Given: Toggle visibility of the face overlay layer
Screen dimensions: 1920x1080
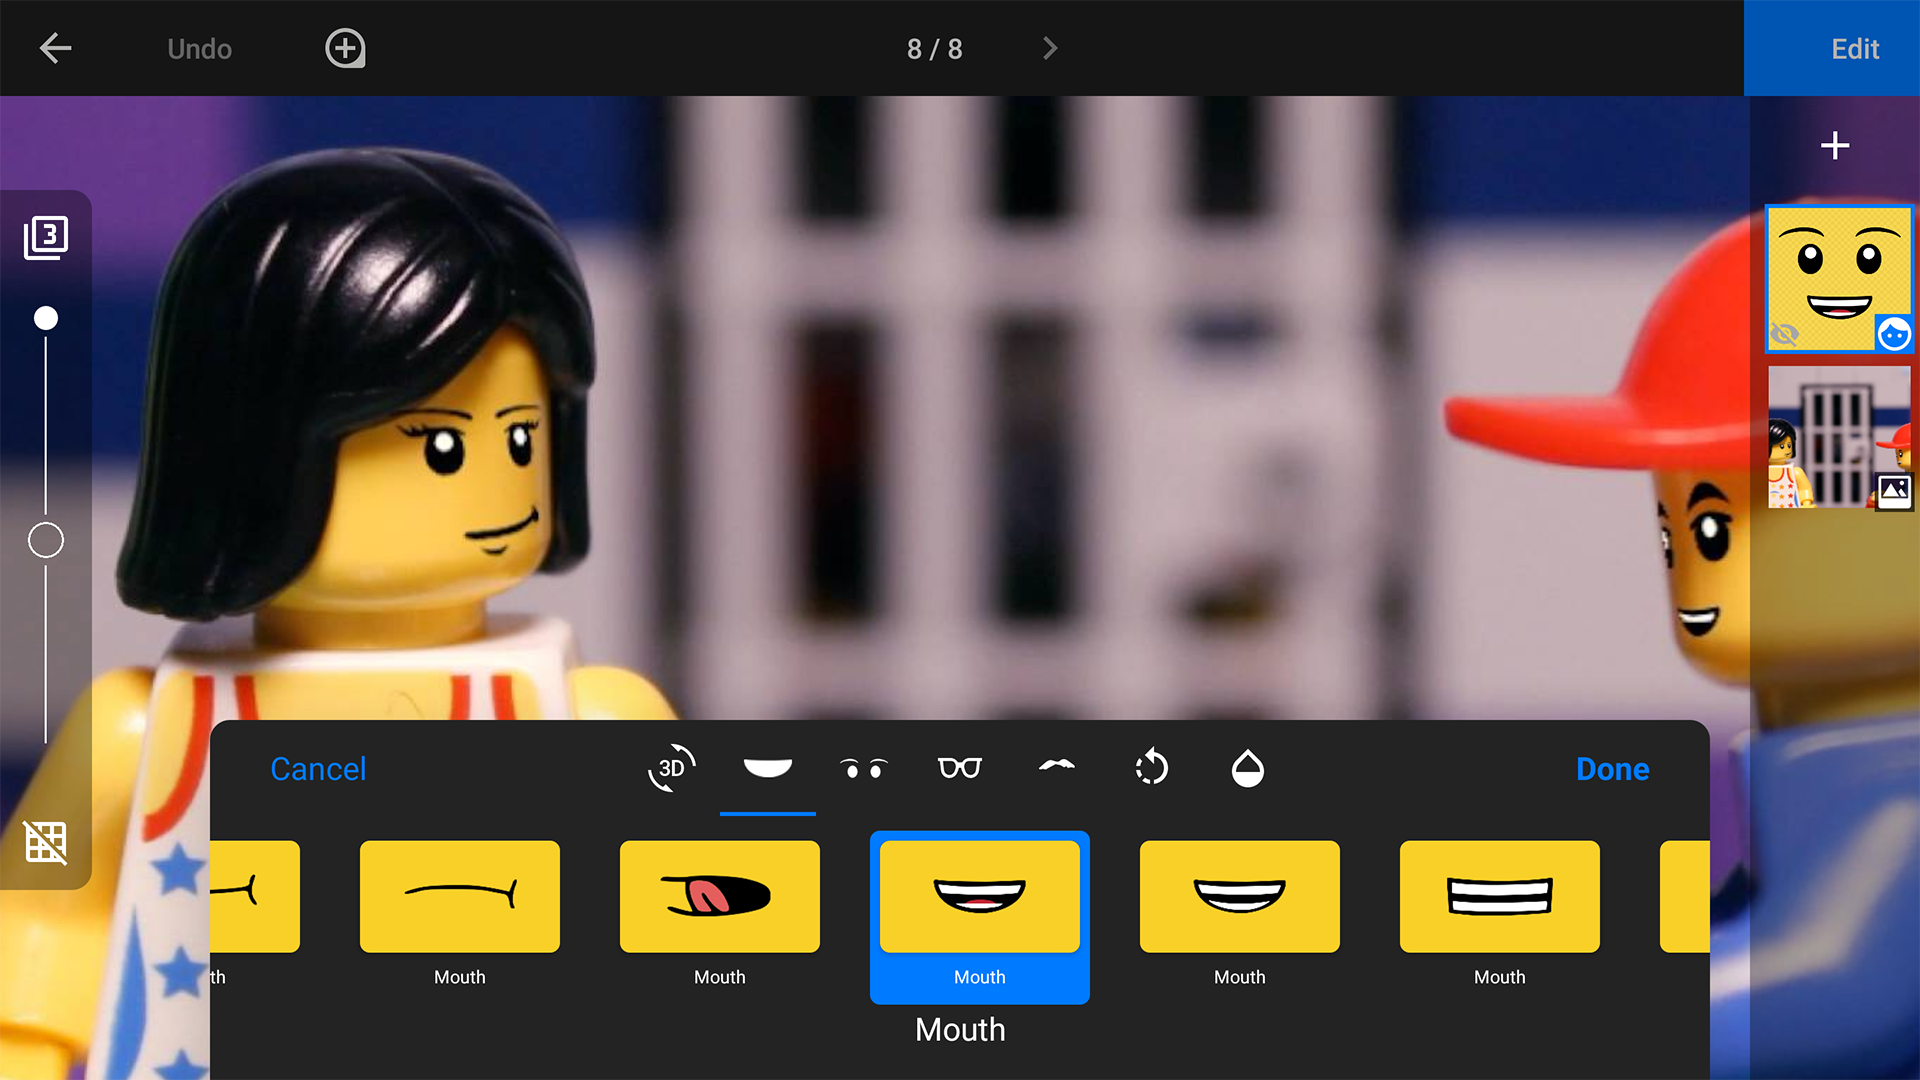Looking at the screenshot, I should [x=1786, y=336].
